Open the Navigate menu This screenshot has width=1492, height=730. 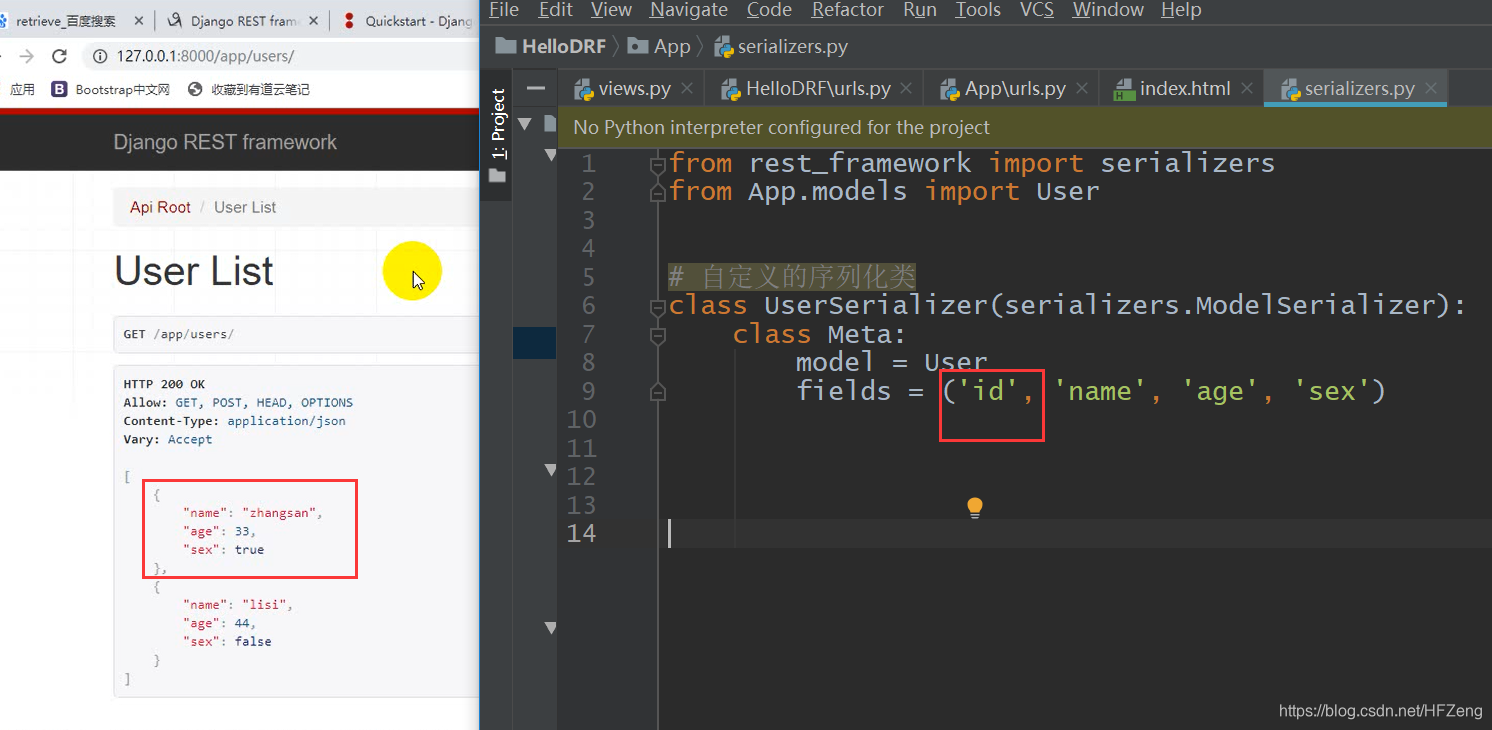click(x=689, y=10)
